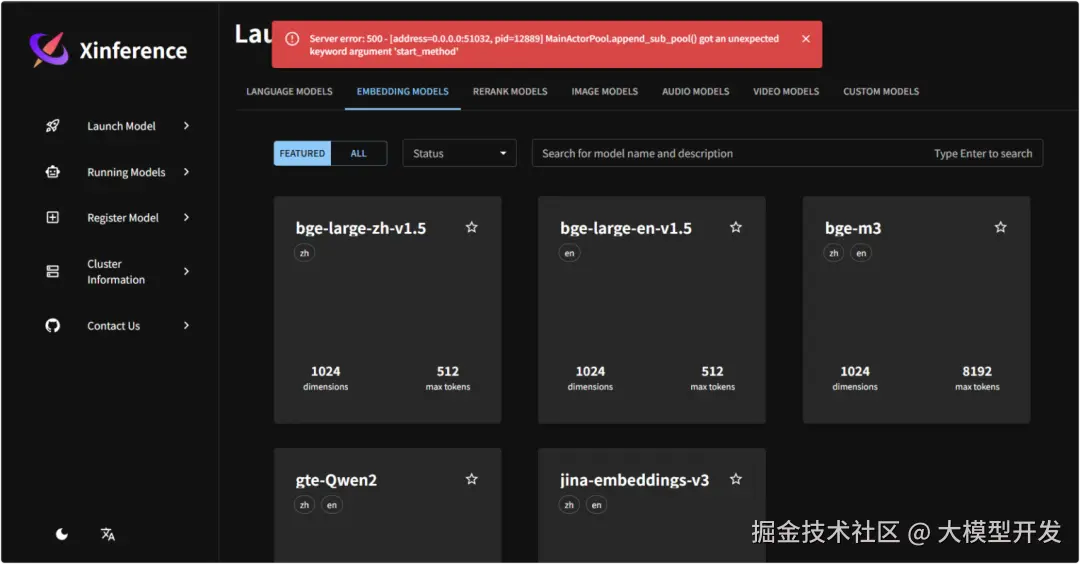The height and width of the screenshot is (564, 1080).
Task: Star the gte-Qwen2 model
Action: 472,479
